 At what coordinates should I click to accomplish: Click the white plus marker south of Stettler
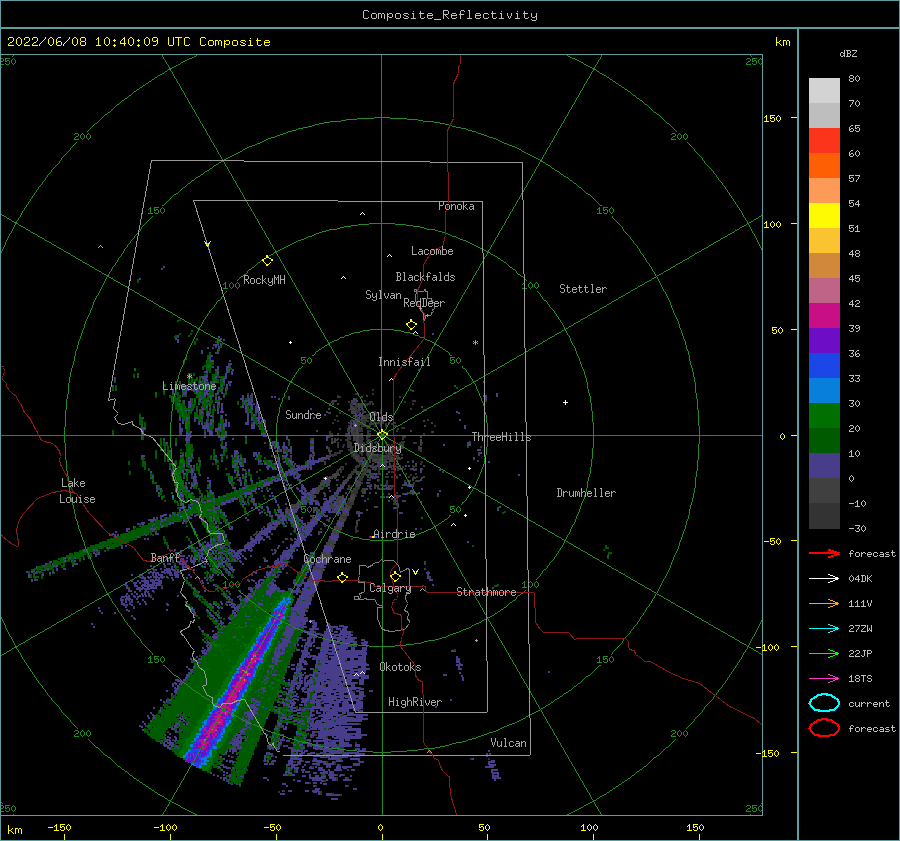[x=565, y=402]
